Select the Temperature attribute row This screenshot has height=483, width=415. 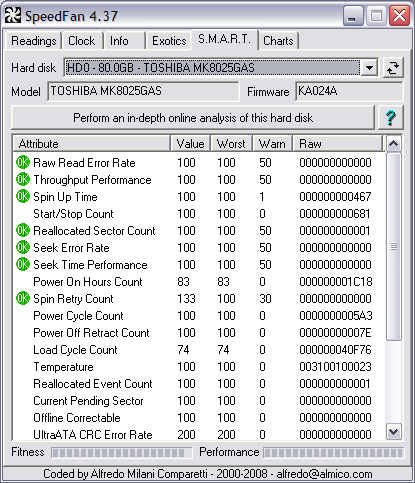coord(199,366)
